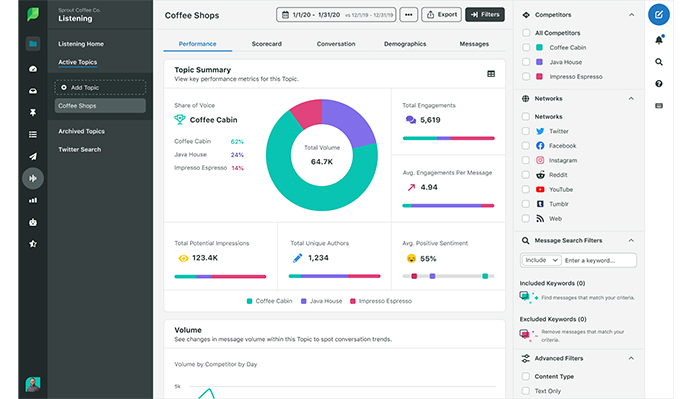
Task: Click the Export button
Action: (442, 15)
